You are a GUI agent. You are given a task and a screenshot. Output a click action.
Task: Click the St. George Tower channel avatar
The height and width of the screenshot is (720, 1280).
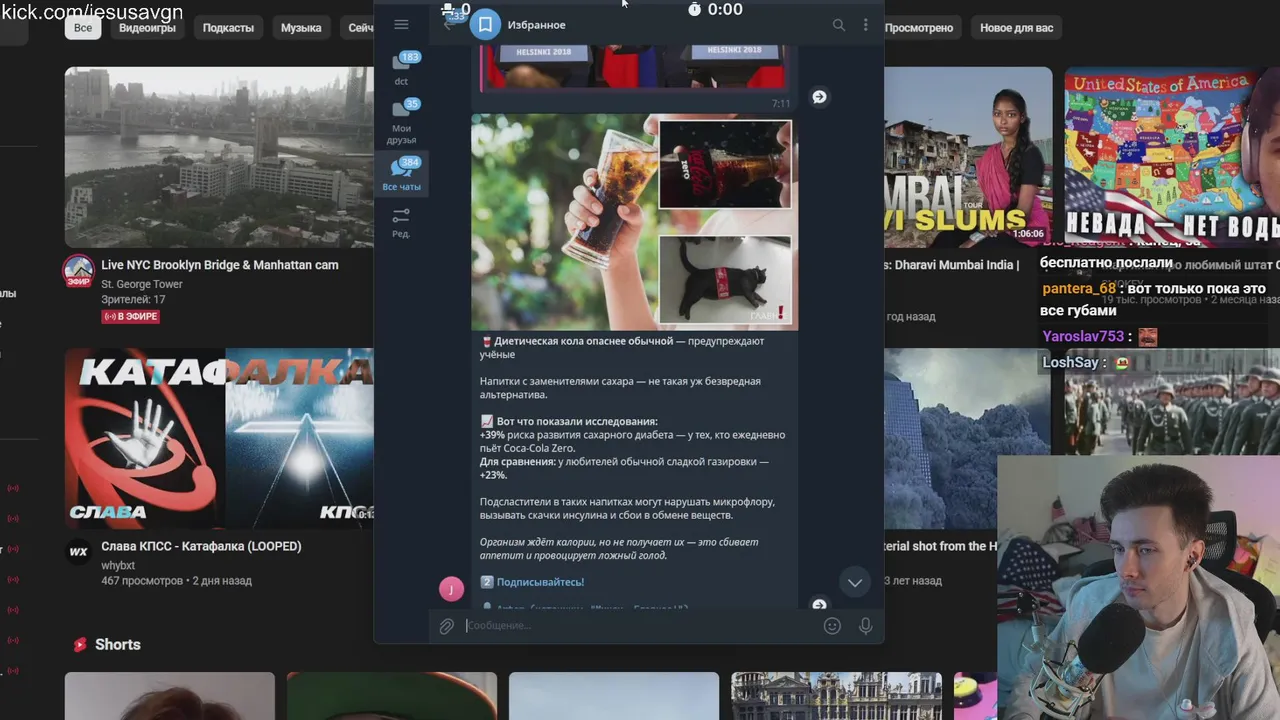coord(79,271)
